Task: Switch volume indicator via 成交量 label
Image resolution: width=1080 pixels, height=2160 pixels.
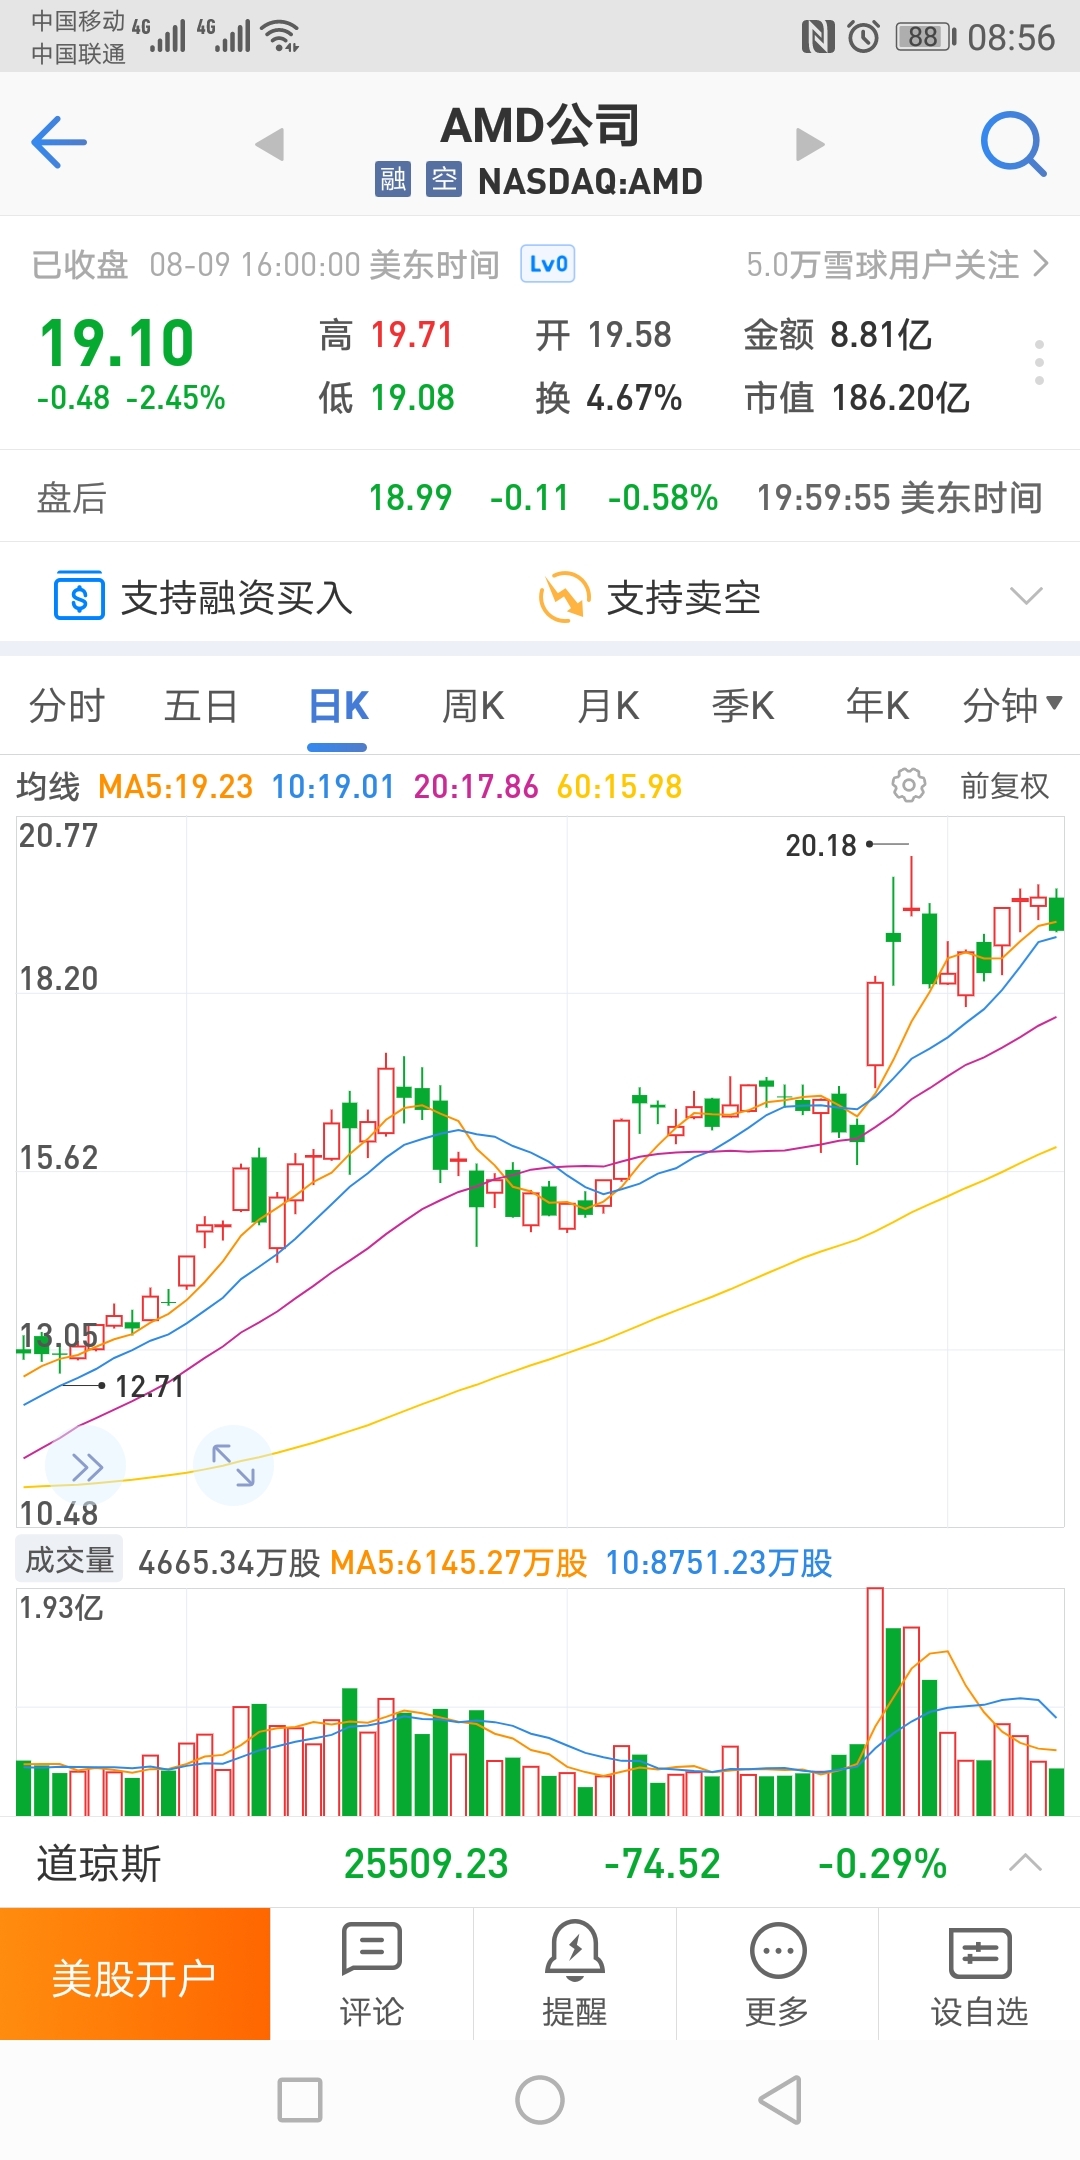Action: (x=69, y=1560)
